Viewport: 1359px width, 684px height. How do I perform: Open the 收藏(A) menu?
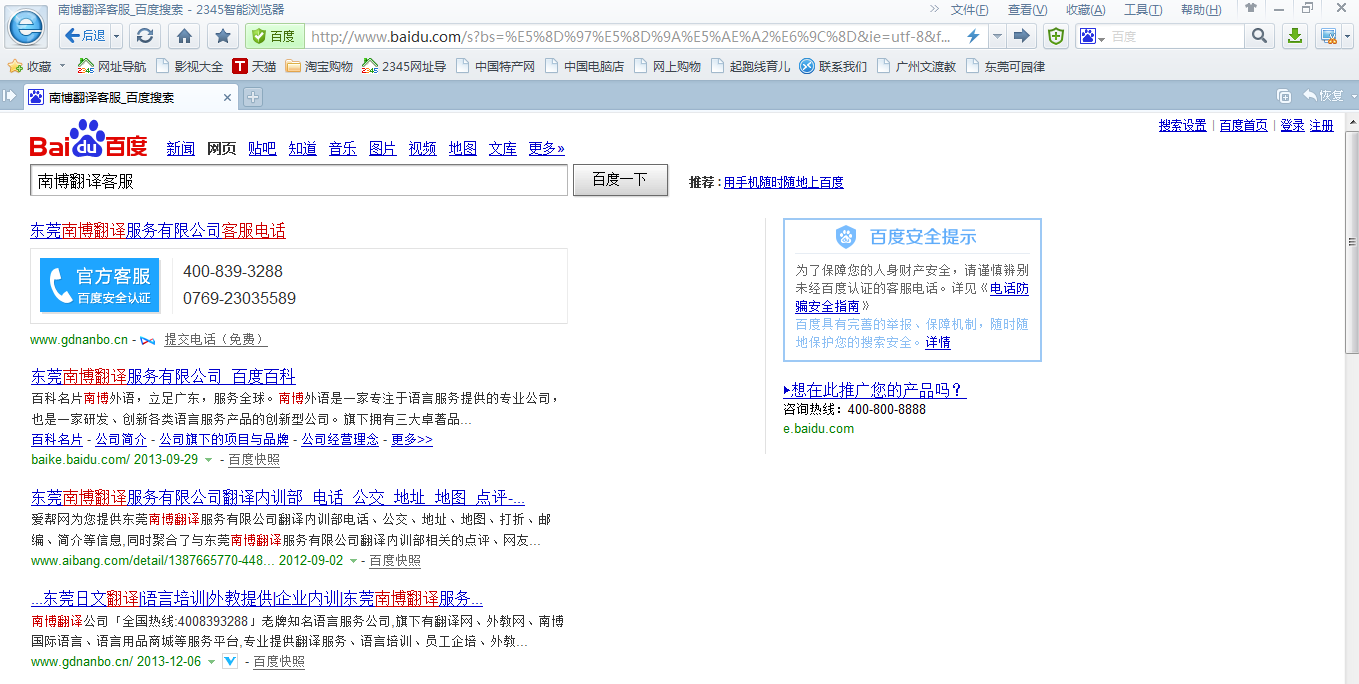(1085, 10)
